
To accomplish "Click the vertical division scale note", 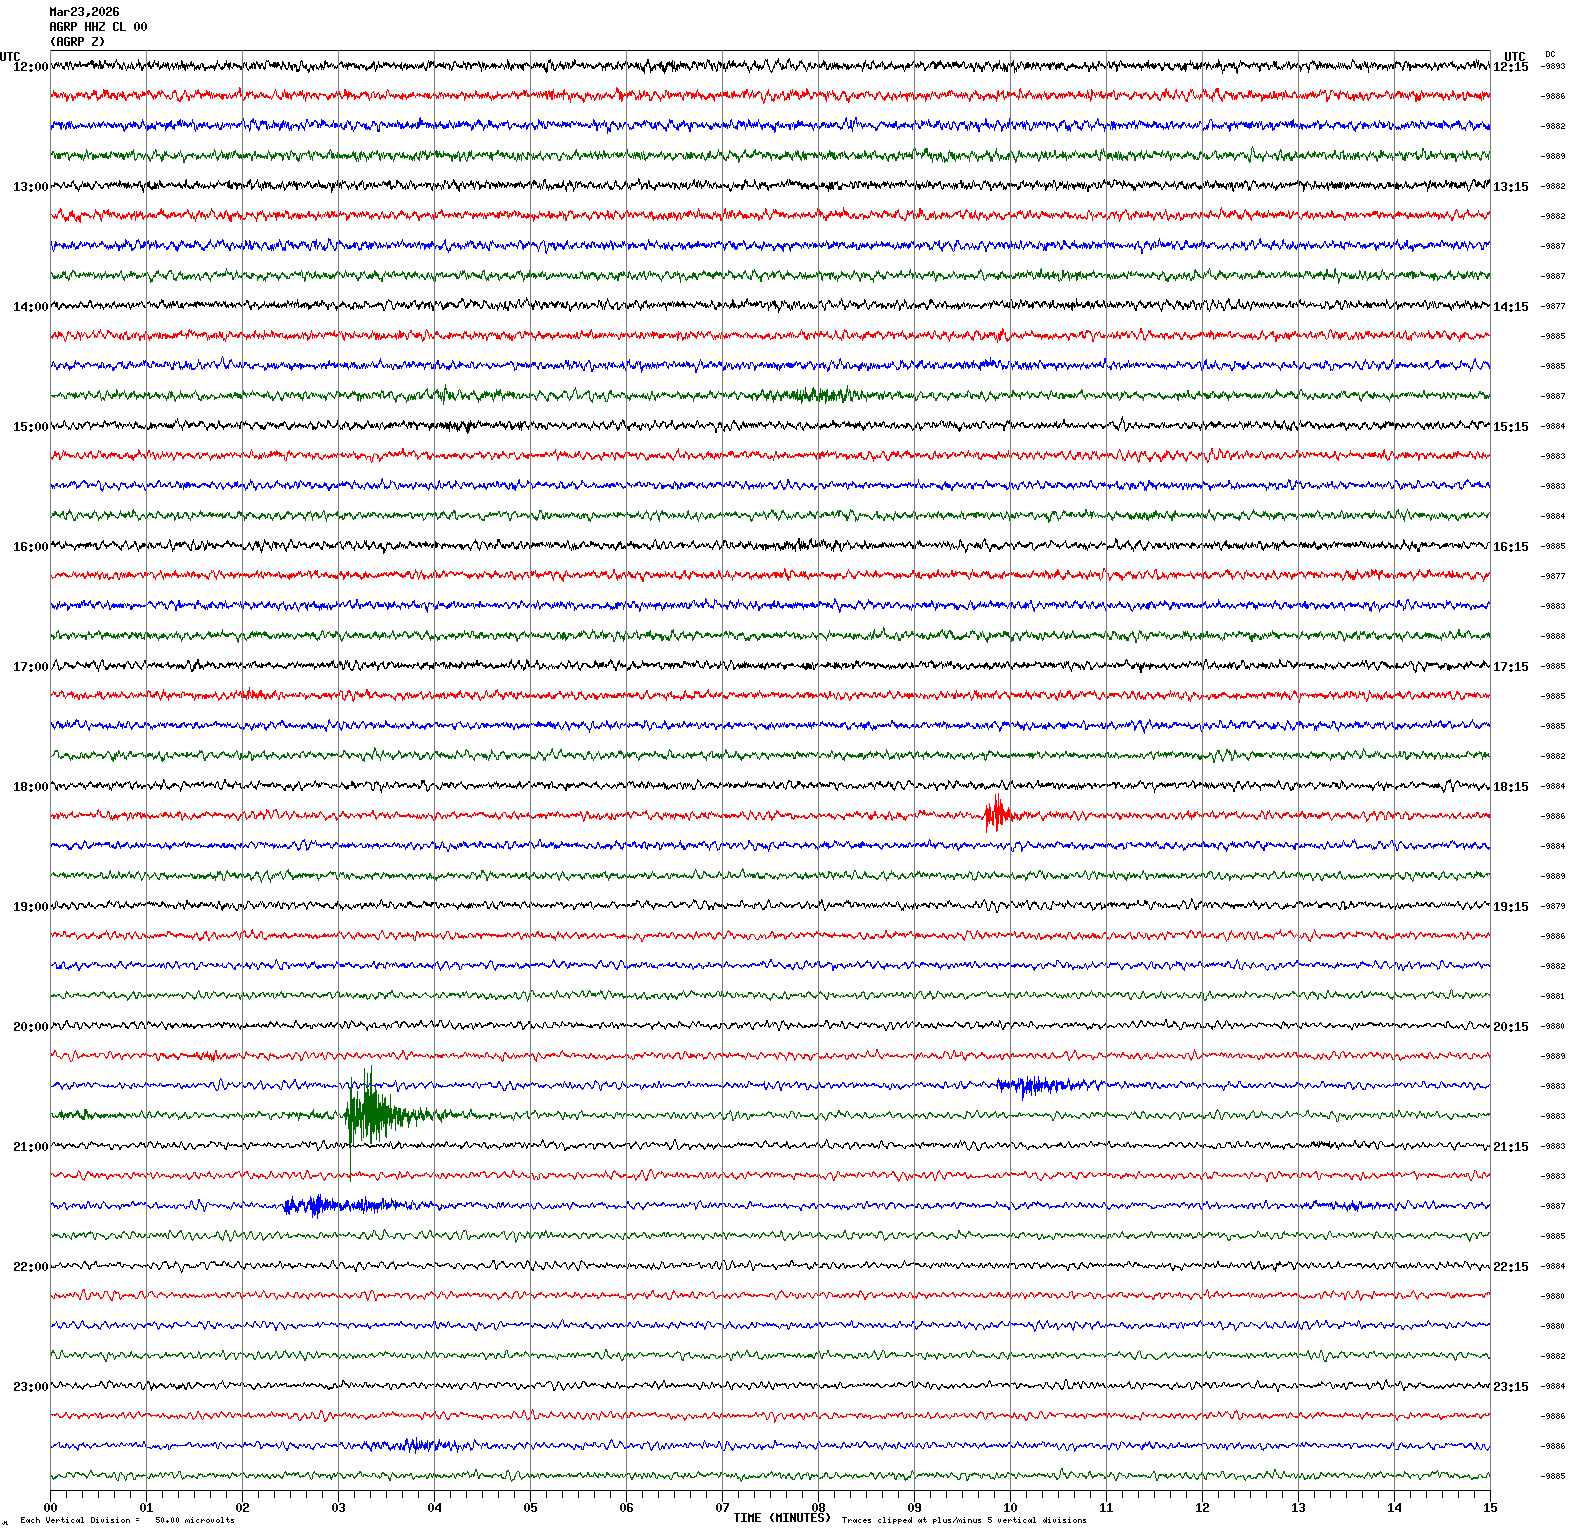I will click(x=128, y=1521).
